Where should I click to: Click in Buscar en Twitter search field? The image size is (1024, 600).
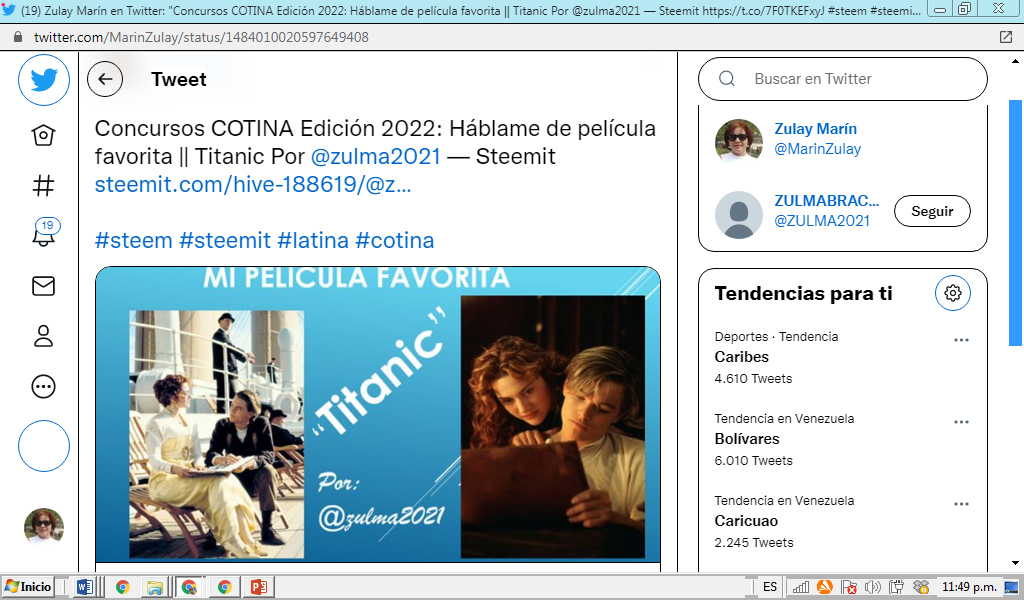[842, 79]
